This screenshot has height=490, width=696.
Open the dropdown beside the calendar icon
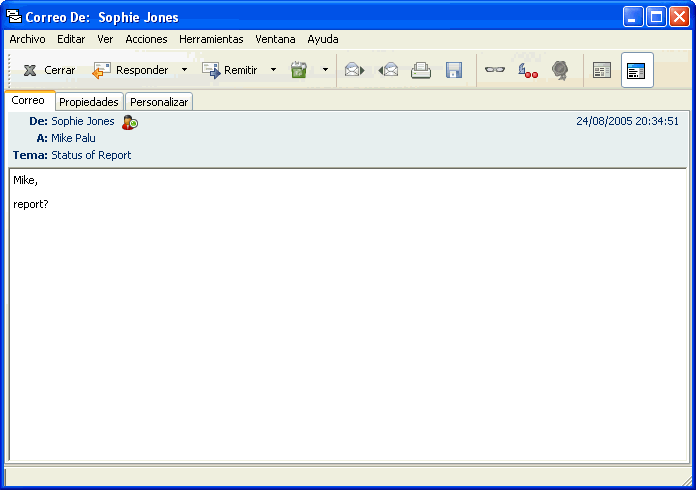coord(325,70)
